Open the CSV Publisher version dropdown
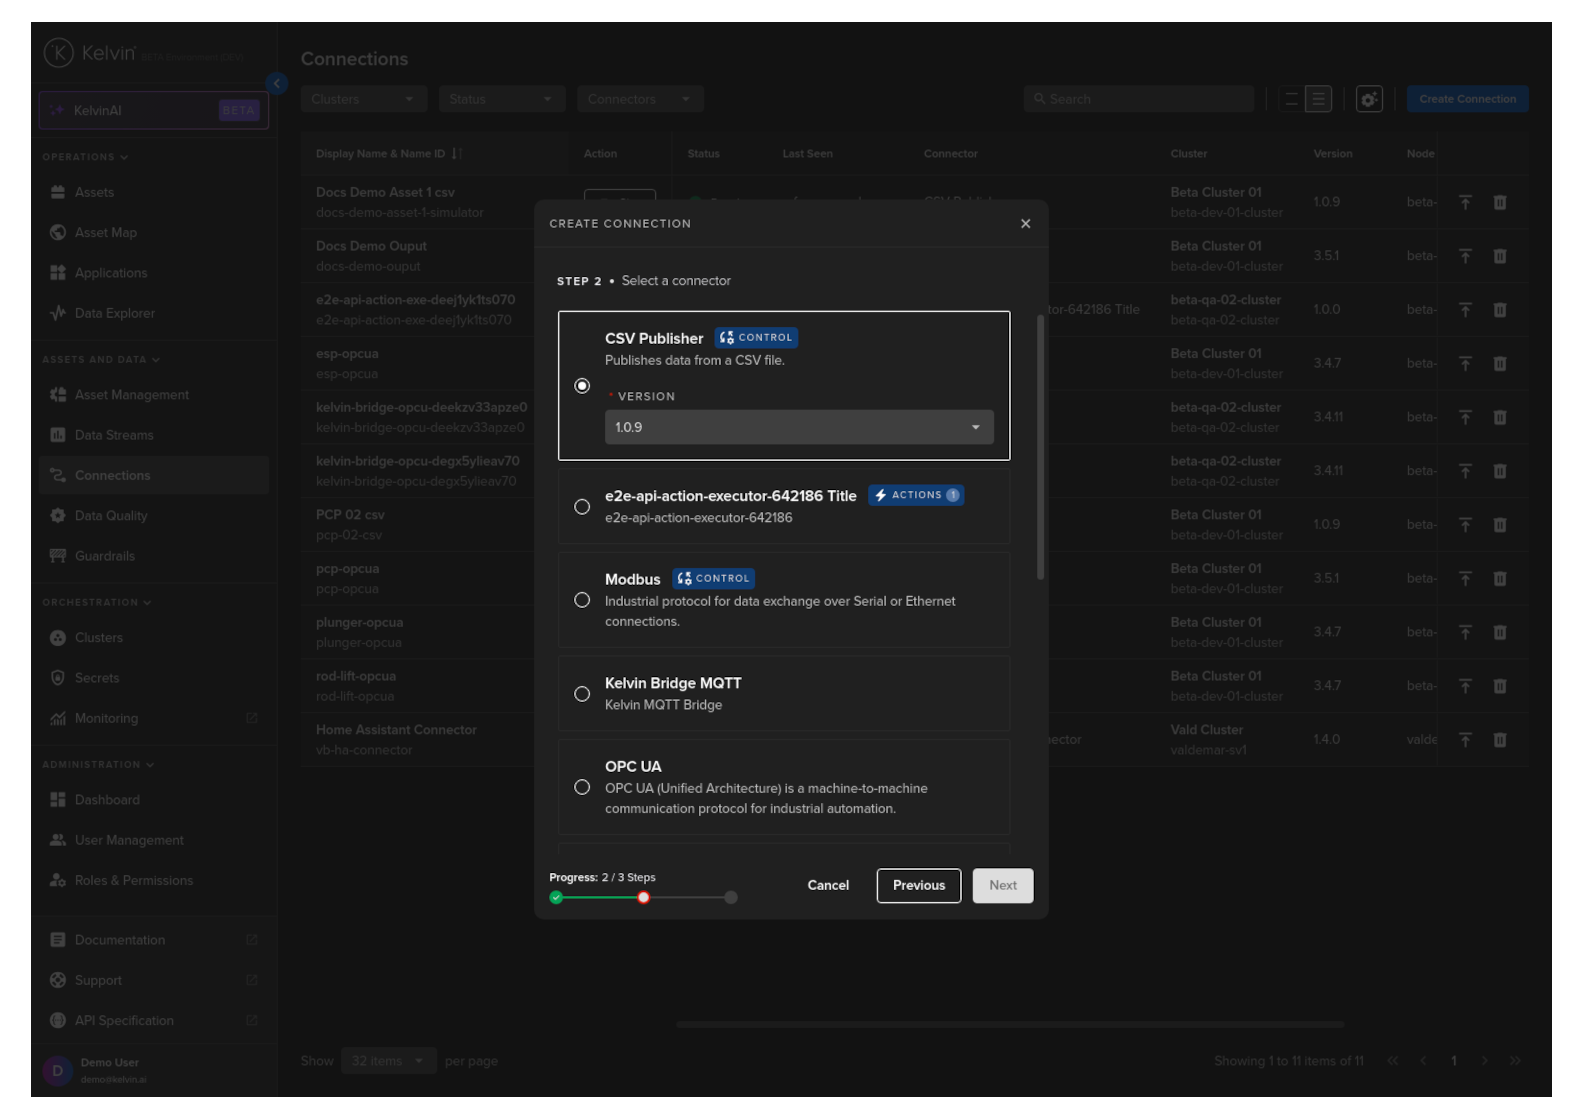1584x1120 pixels. [798, 427]
